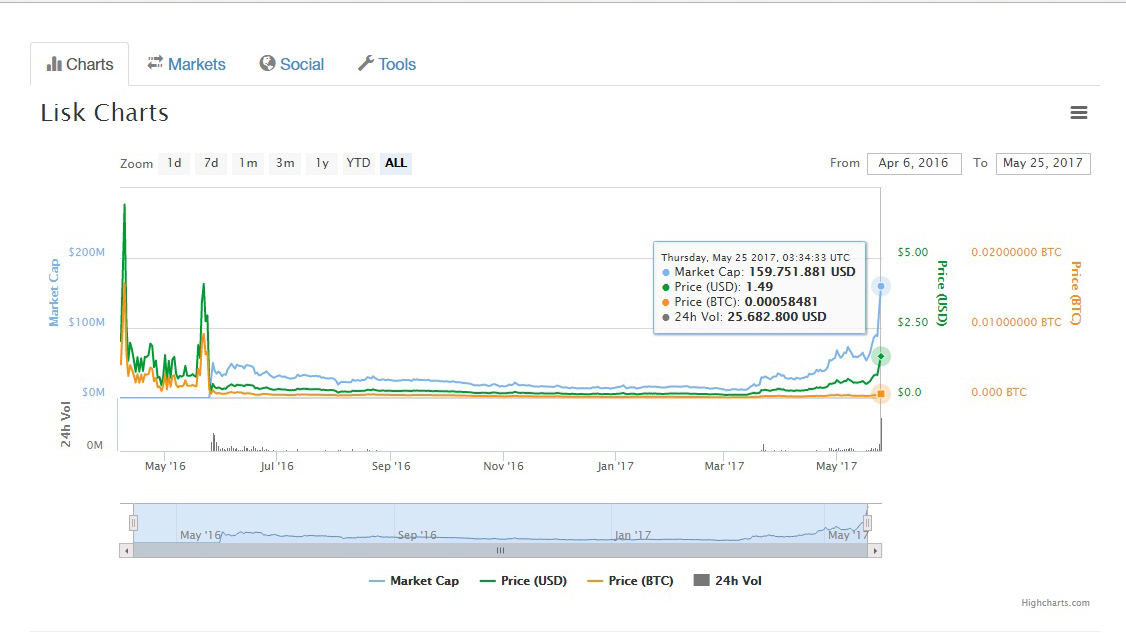Click the Jul '16 x-axis label
This screenshot has width=1126, height=633.
[276, 466]
